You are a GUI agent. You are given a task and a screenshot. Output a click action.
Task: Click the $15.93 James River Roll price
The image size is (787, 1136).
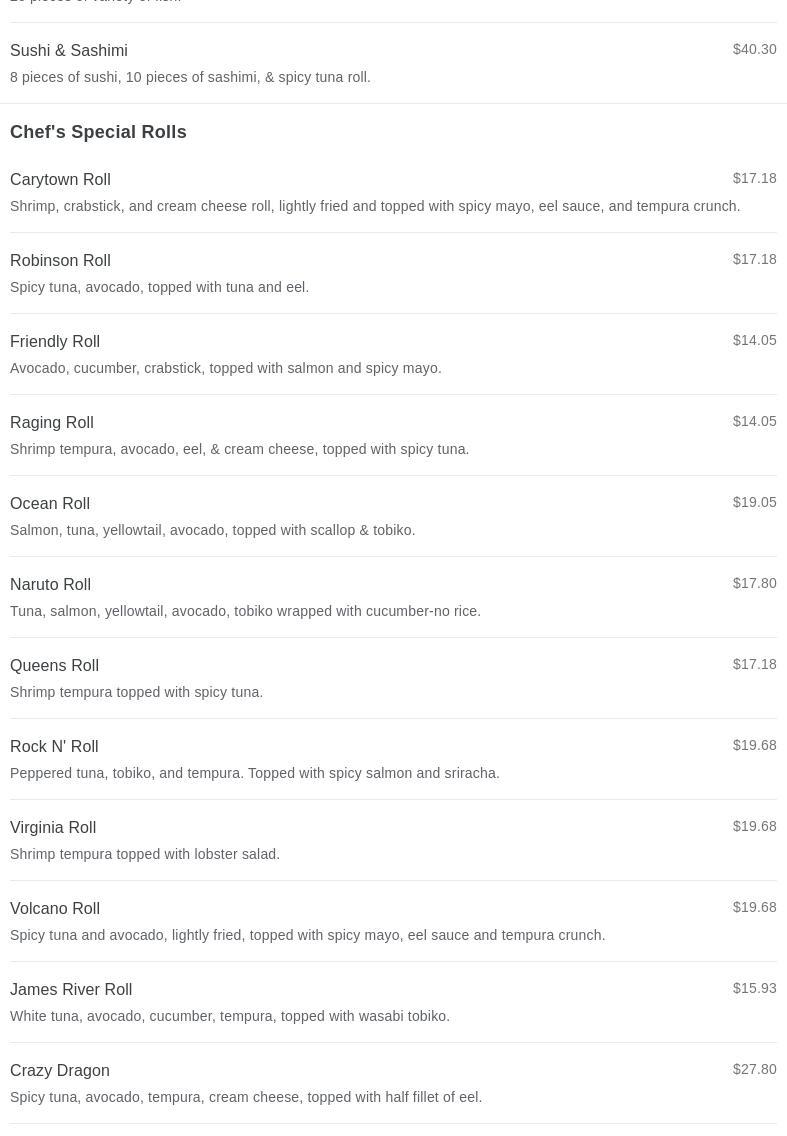(x=754, y=988)
